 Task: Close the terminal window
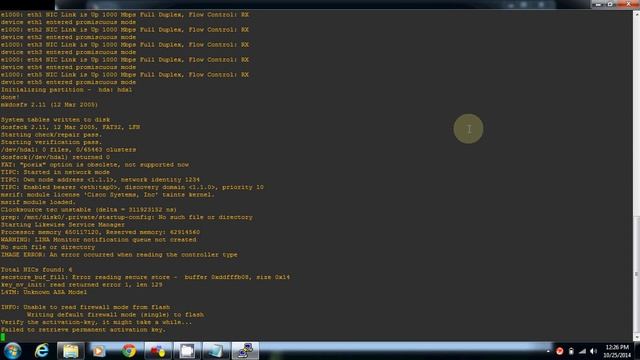(628, 4)
